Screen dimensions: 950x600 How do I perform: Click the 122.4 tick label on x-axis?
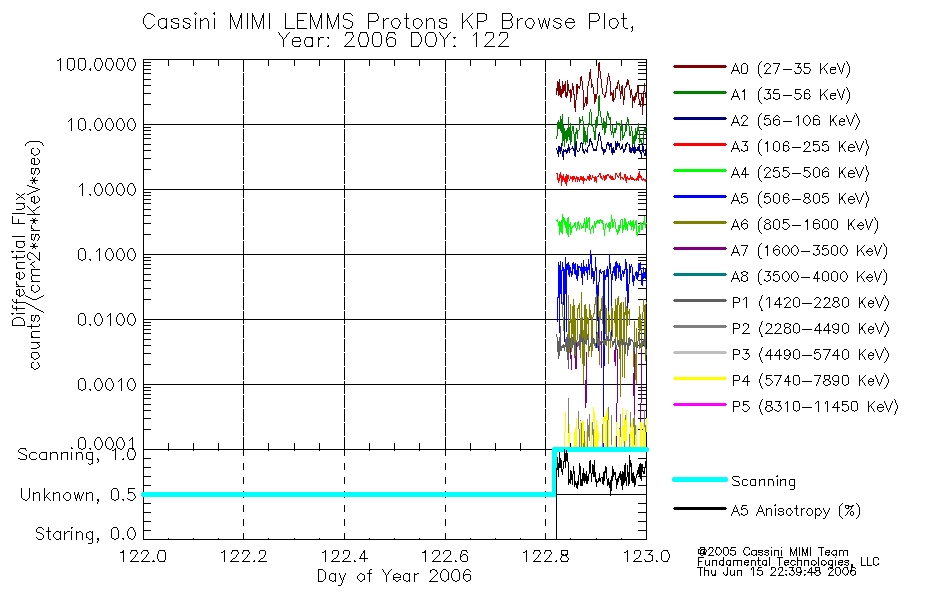pos(345,556)
